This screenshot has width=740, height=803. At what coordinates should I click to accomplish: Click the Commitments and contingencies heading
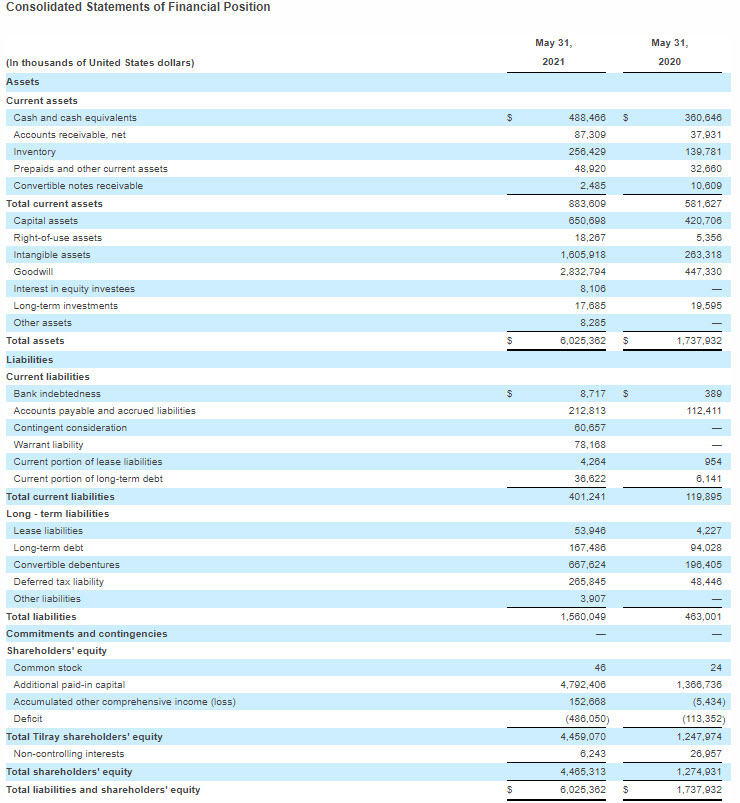point(87,634)
